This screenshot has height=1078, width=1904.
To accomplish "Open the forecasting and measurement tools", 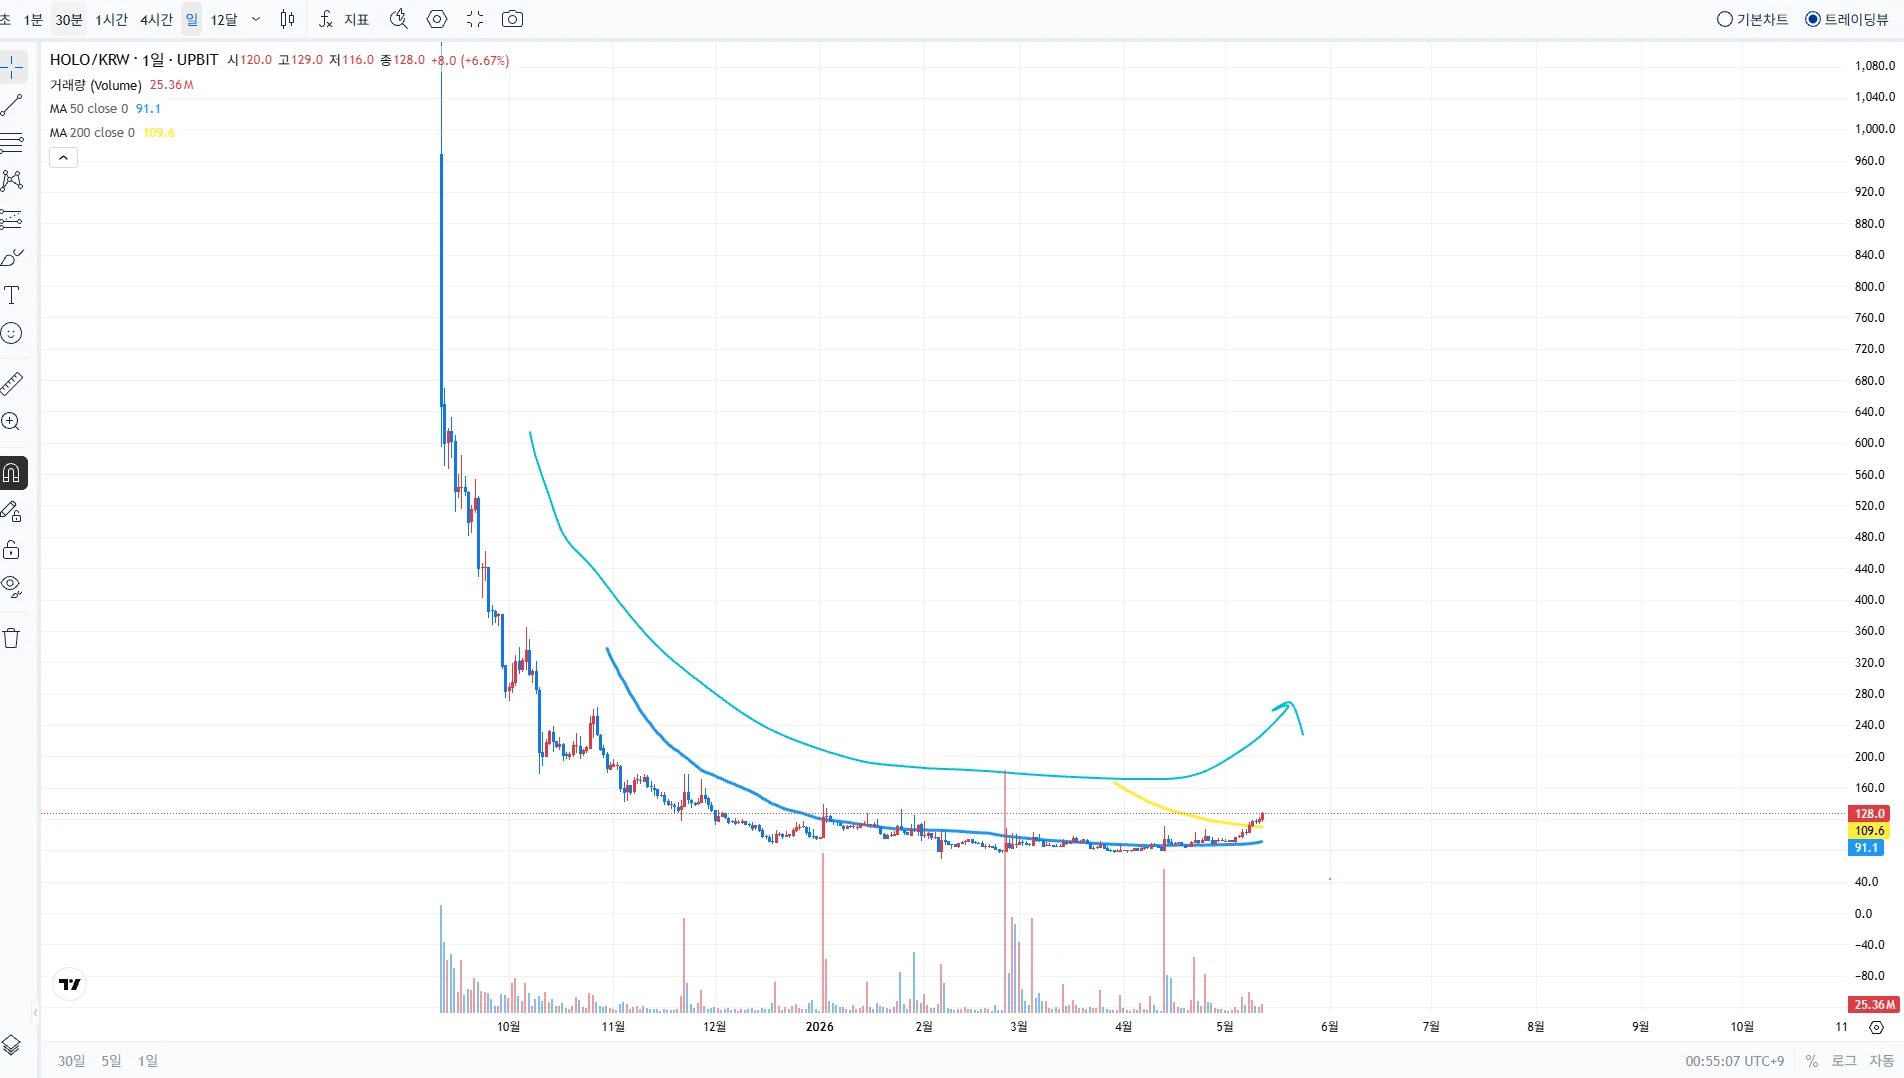I will pos(12,219).
